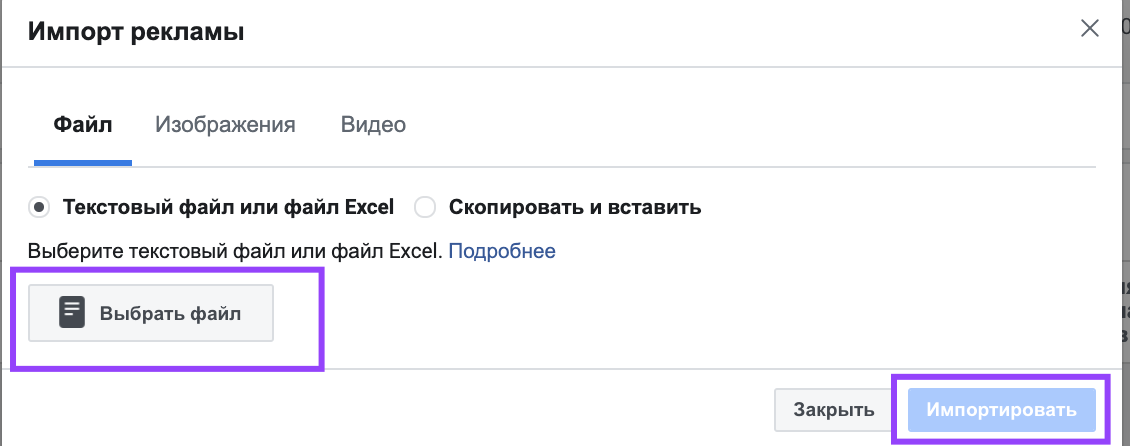Image resolution: width=1130 pixels, height=446 pixels.
Task: Switch to the Файл tab
Action: click(x=83, y=125)
